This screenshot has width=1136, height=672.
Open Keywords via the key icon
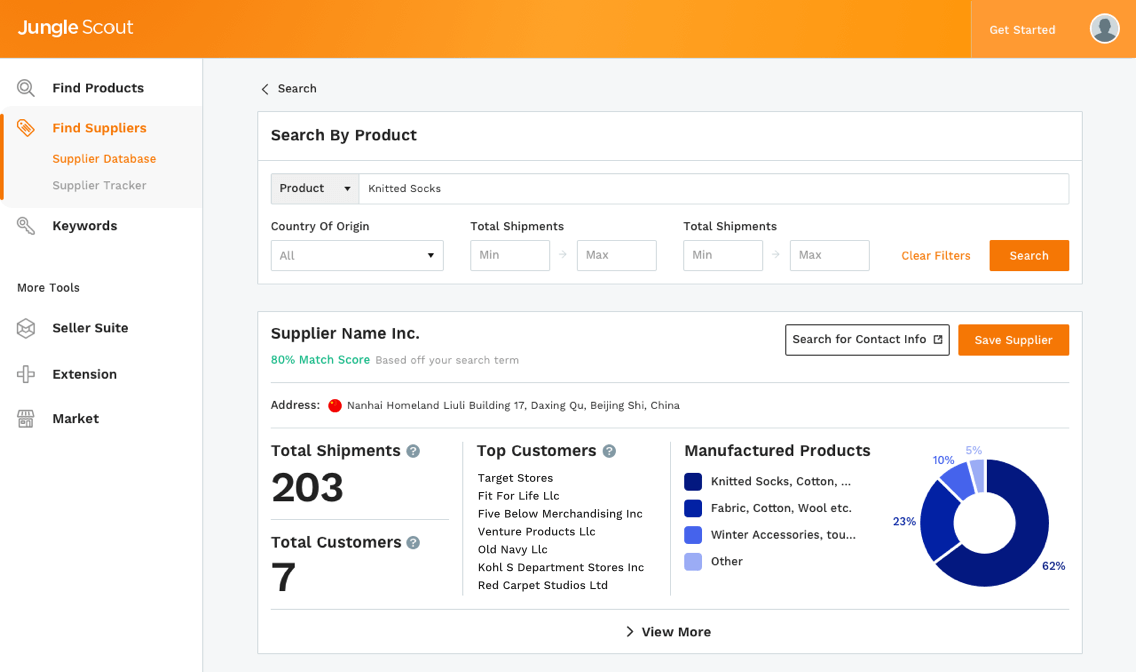coord(28,225)
